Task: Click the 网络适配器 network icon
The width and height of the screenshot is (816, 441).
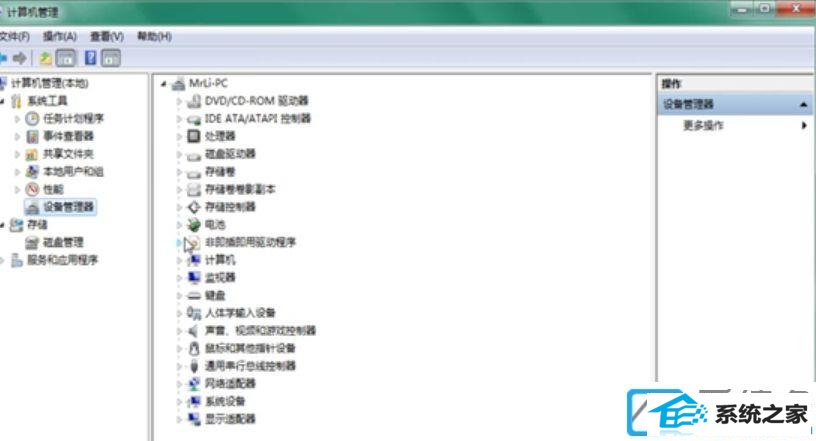Action: 194,384
